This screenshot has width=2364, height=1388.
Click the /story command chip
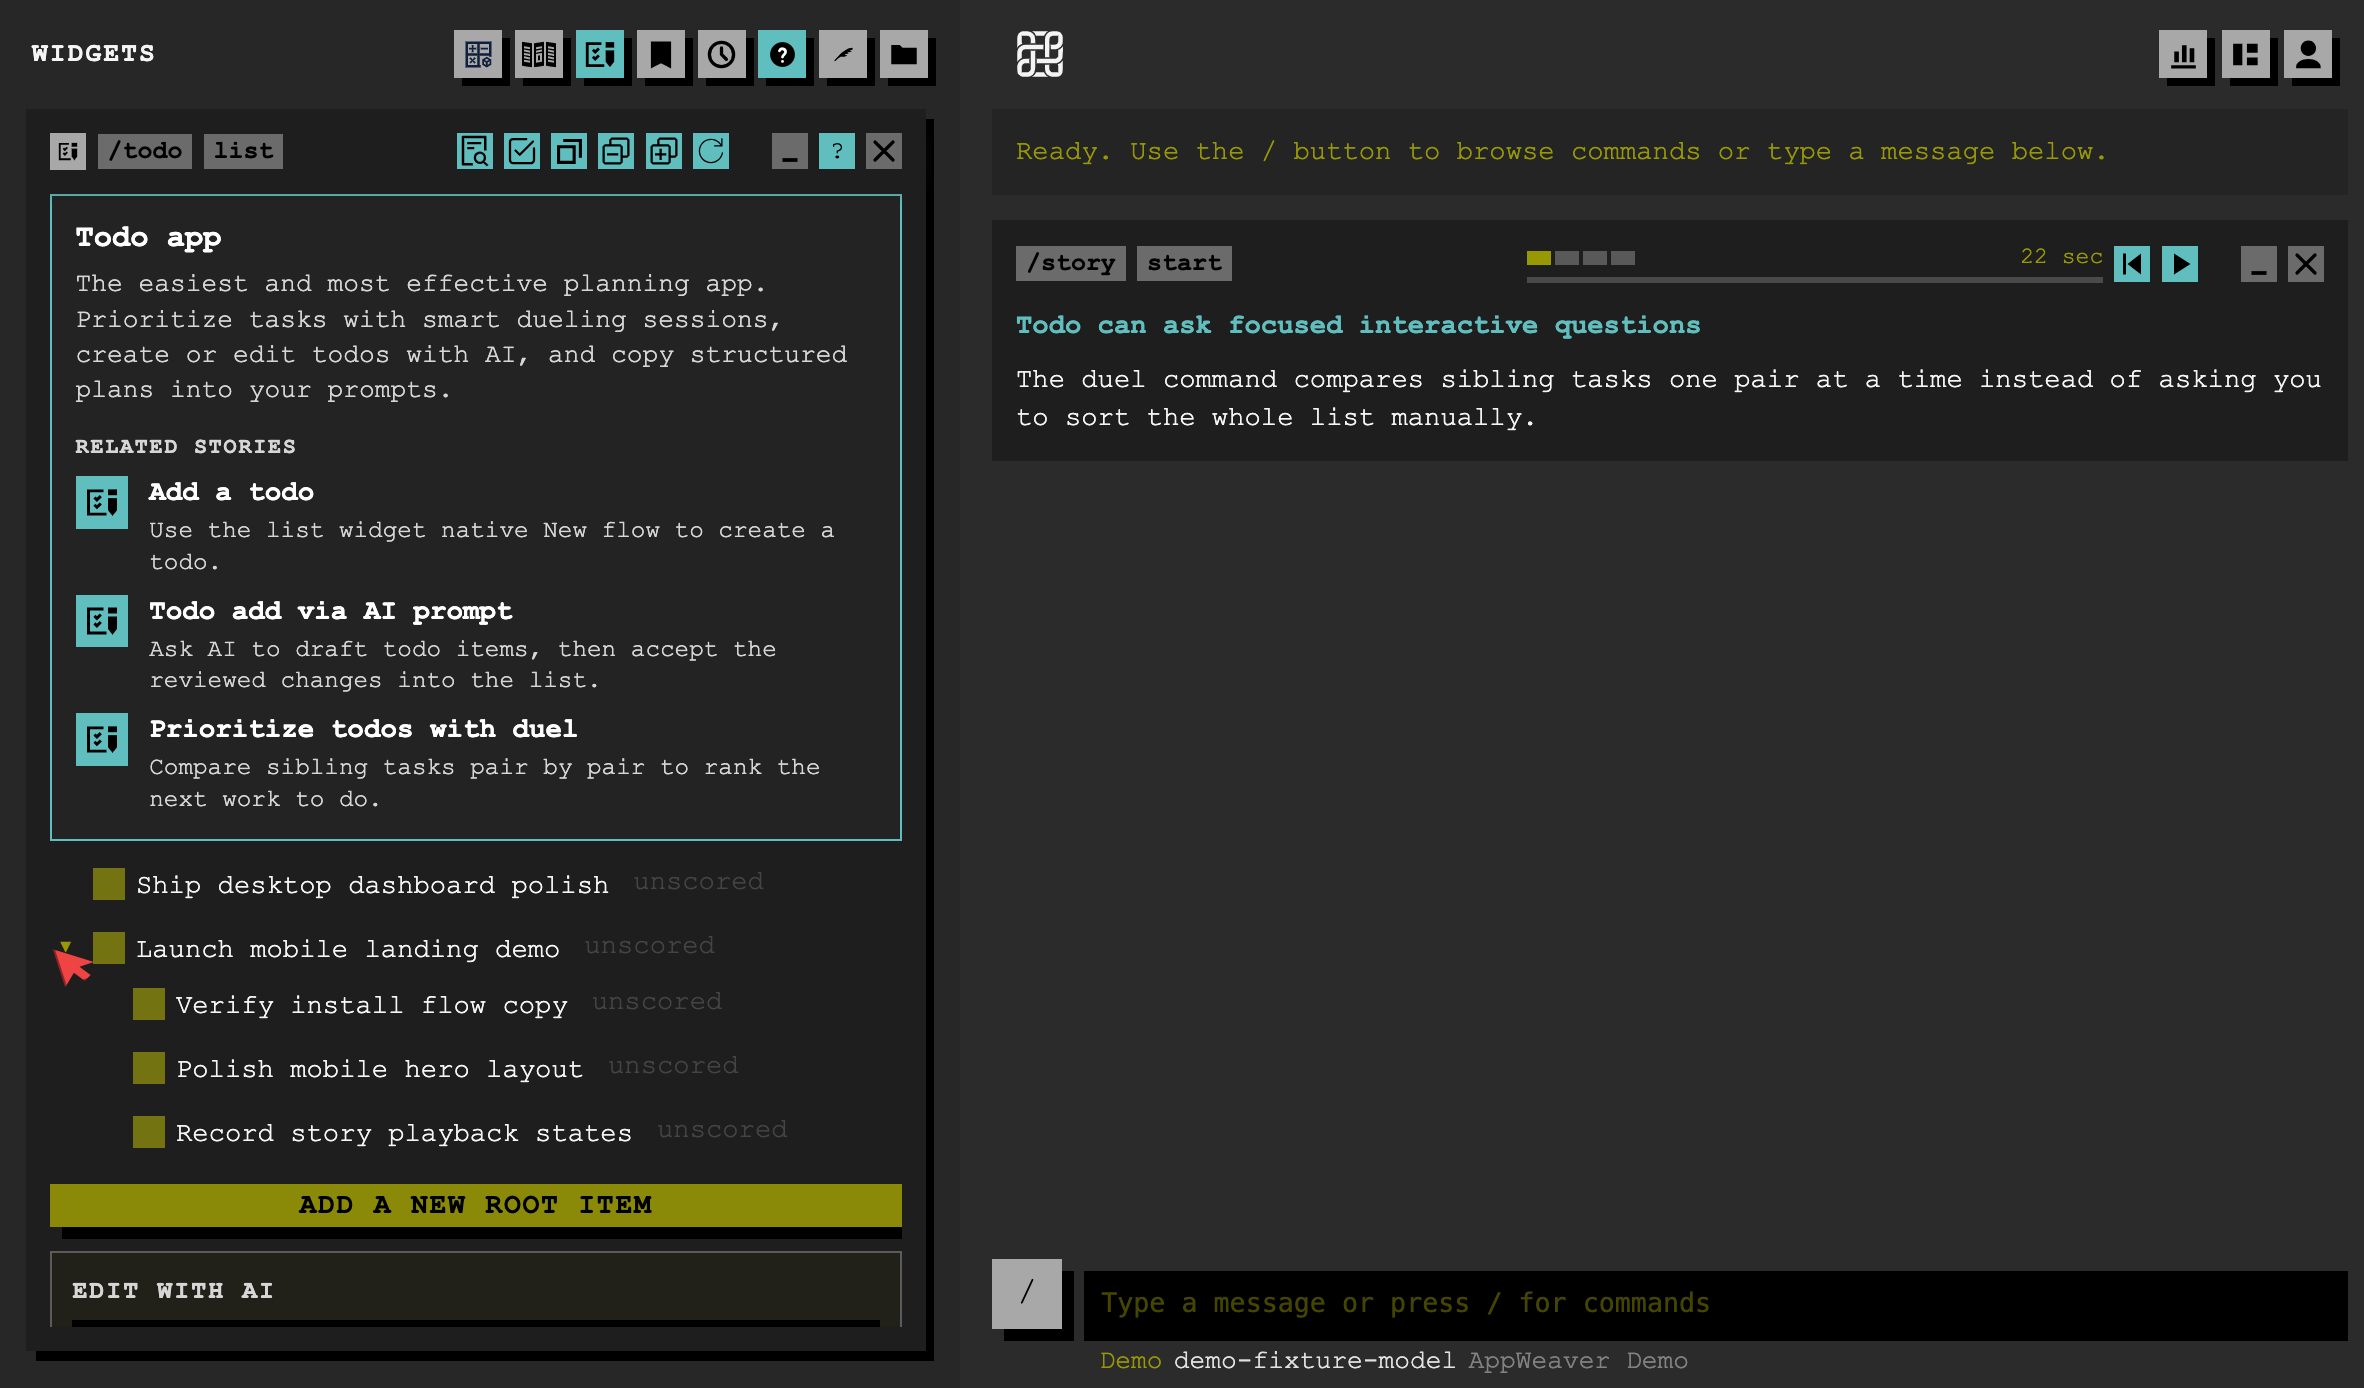tap(1071, 263)
